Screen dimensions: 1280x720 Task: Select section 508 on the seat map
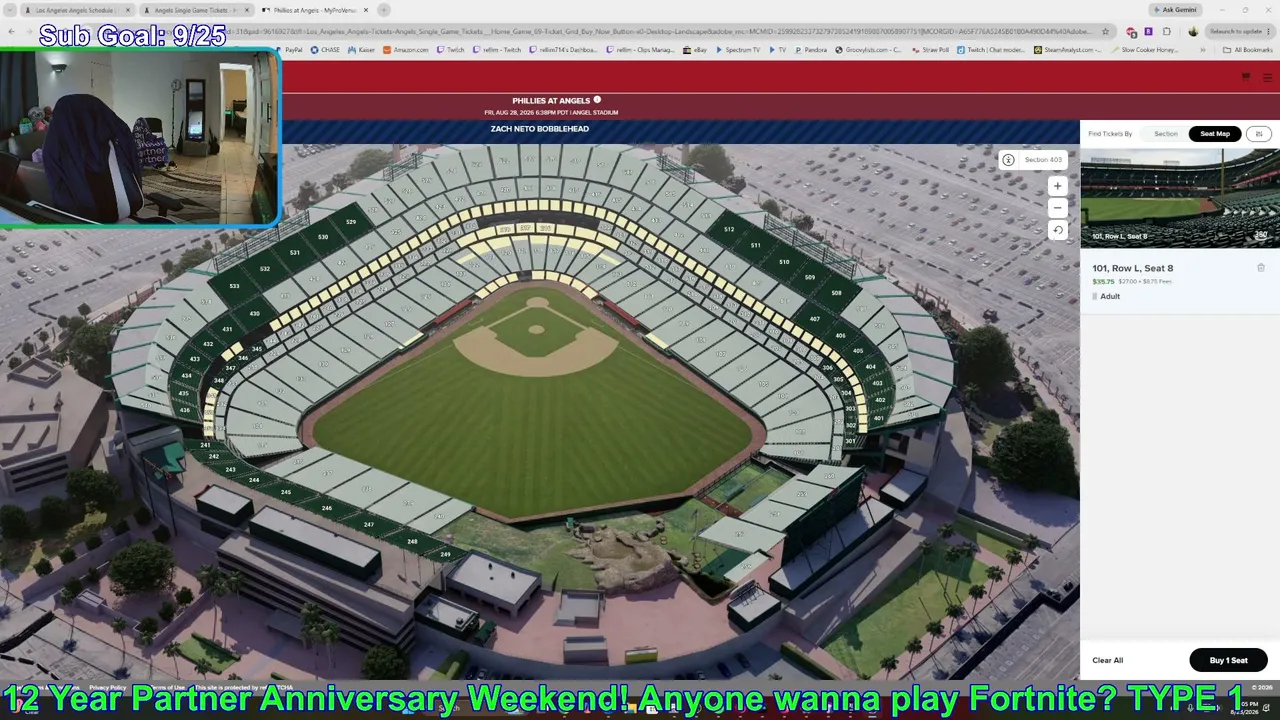[836, 293]
